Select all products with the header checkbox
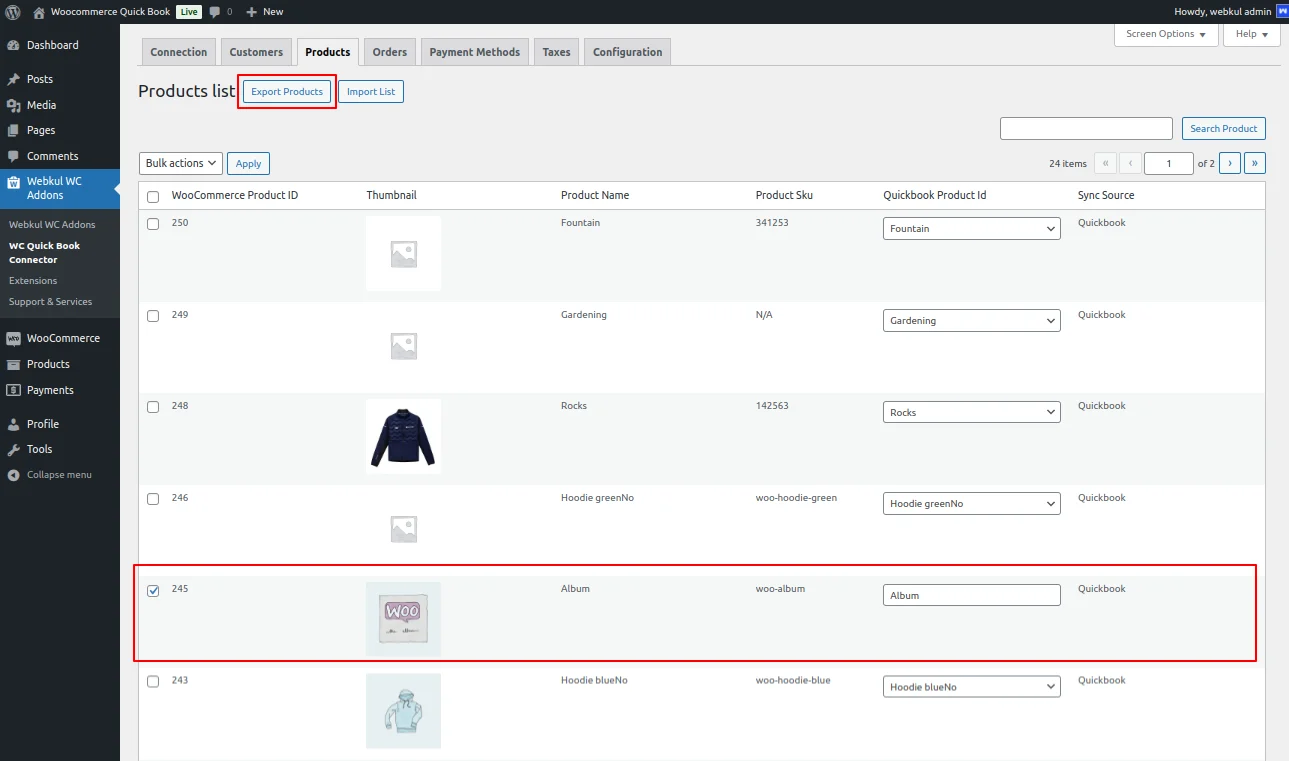 click(152, 197)
